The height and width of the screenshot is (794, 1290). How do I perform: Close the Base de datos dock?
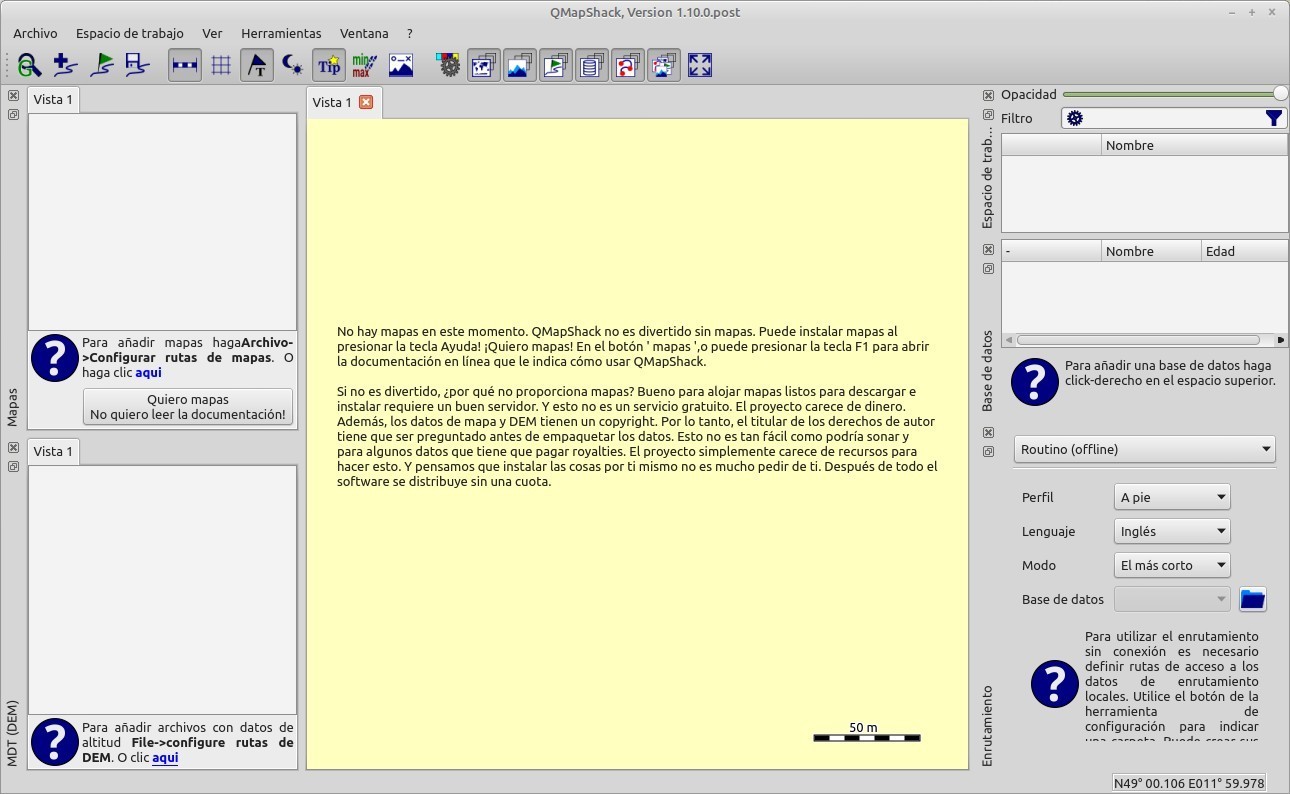click(x=988, y=249)
